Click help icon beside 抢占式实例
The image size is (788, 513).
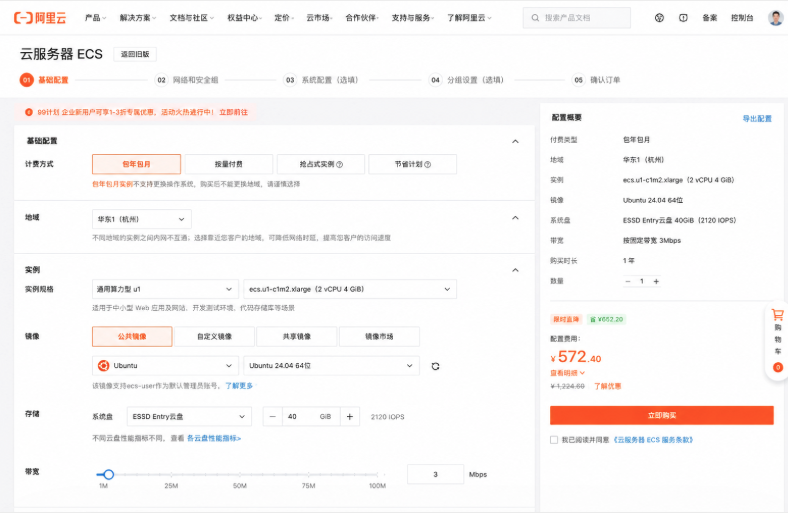[x=340, y=164]
